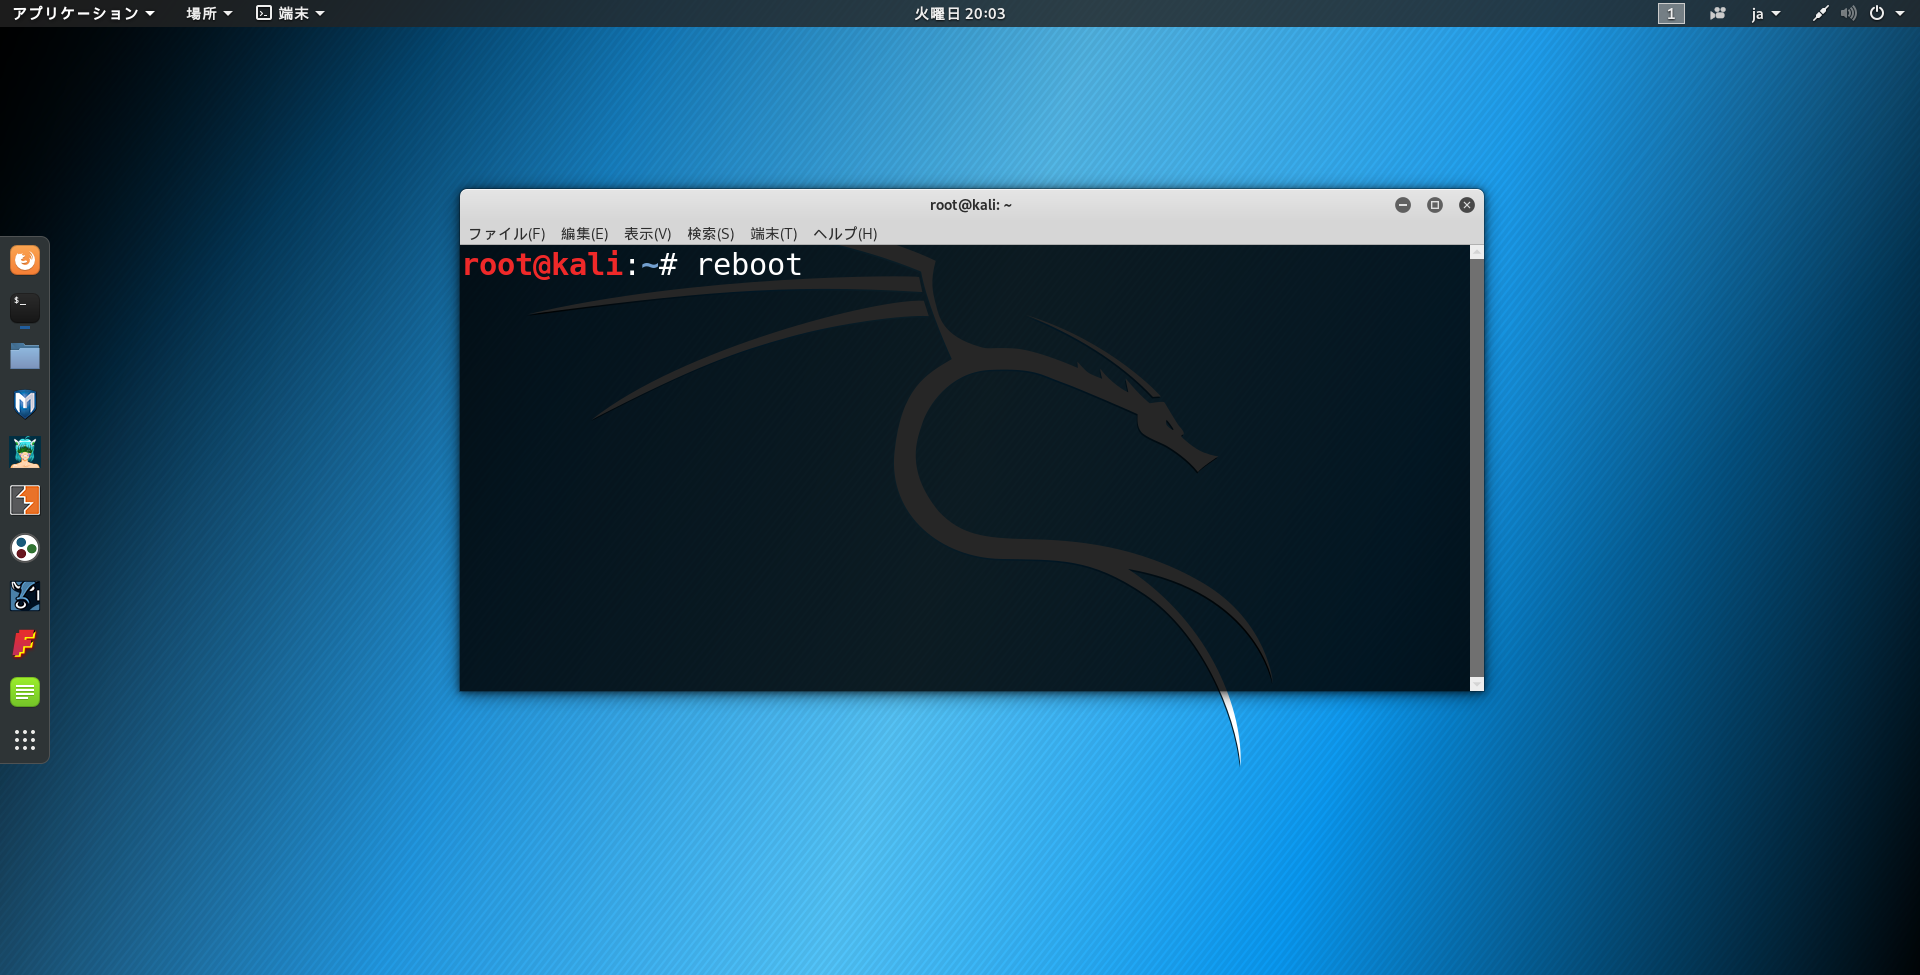1920x975 pixels.
Task: Open the red F Faraday dock icon
Action: click(25, 644)
